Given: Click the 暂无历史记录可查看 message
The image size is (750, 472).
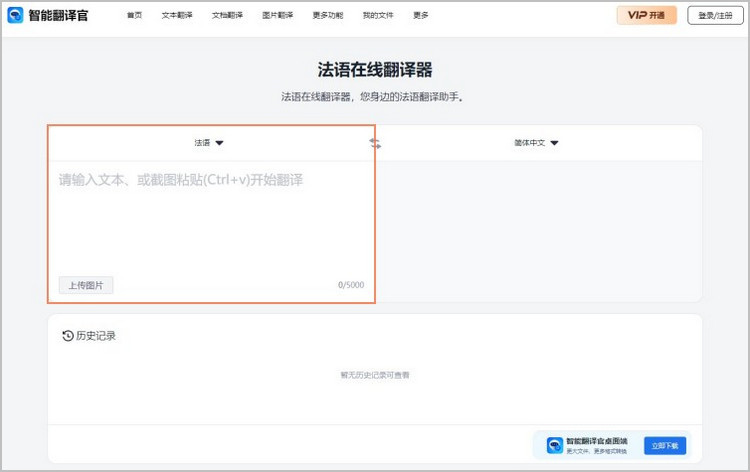Looking at the screenshot, I should pos(375,375).
